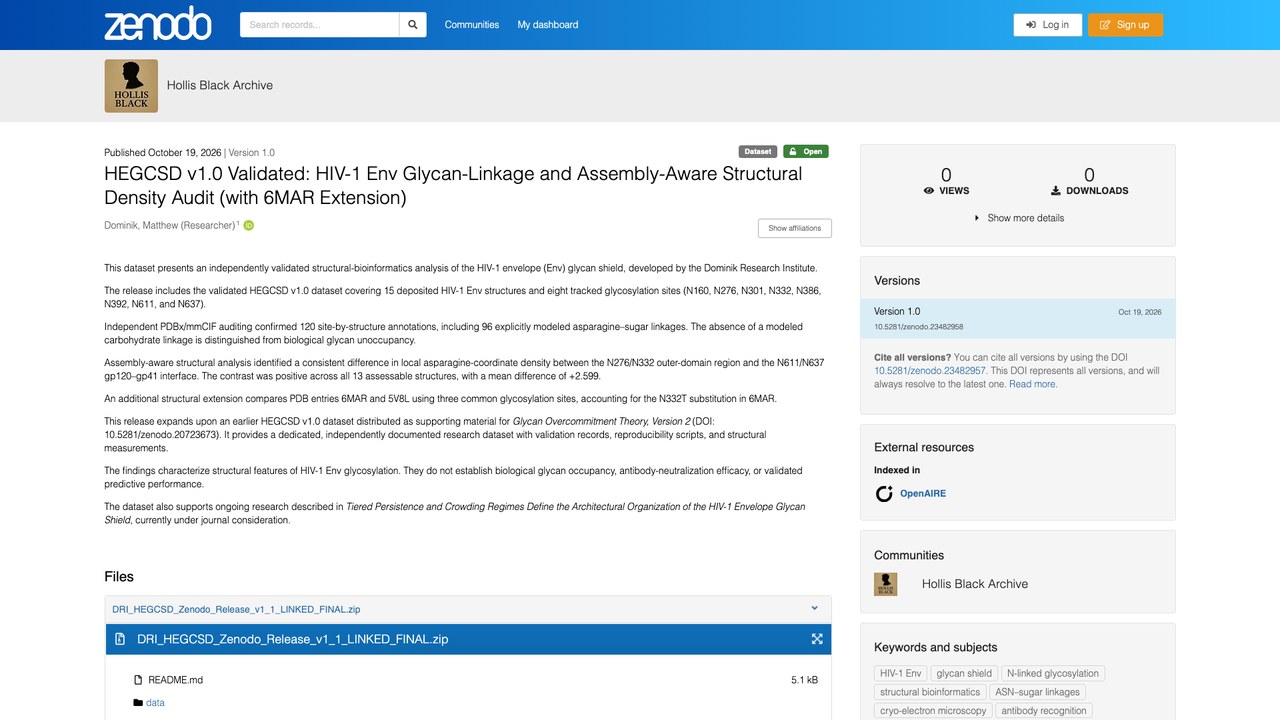
Task: Click the Read more link
Action: pyautogui.click(x=1033, y=384)
